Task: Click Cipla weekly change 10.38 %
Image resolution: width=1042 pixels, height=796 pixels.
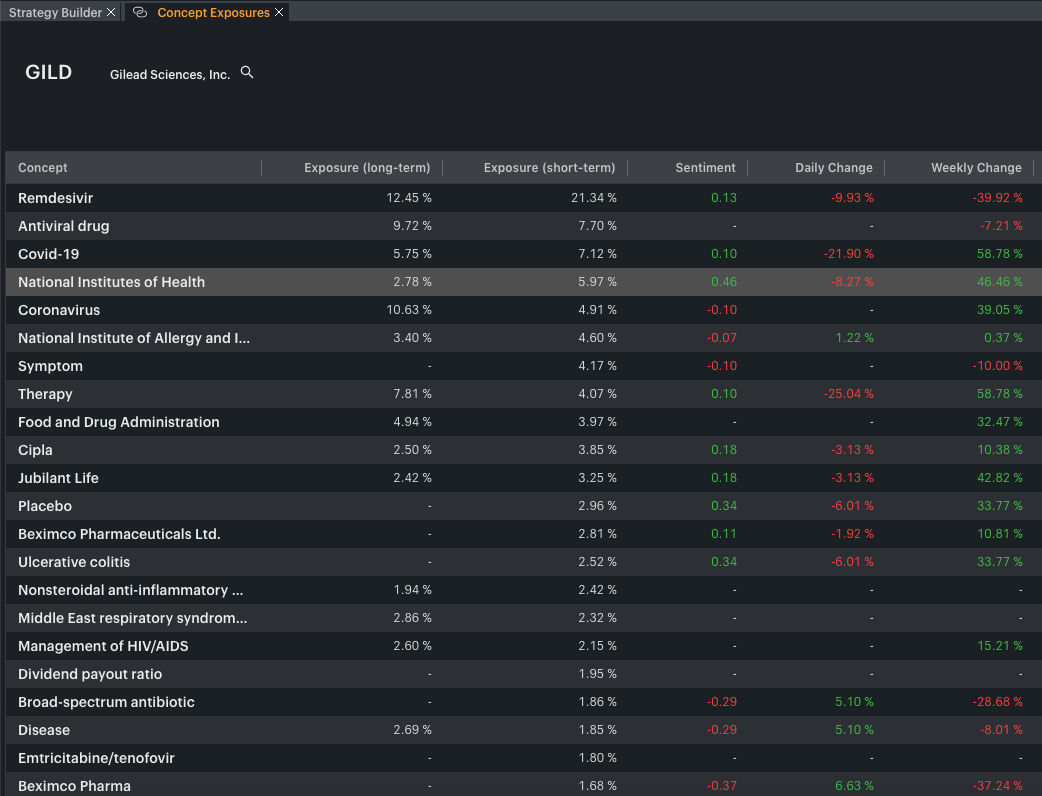Action: [999, 450]
